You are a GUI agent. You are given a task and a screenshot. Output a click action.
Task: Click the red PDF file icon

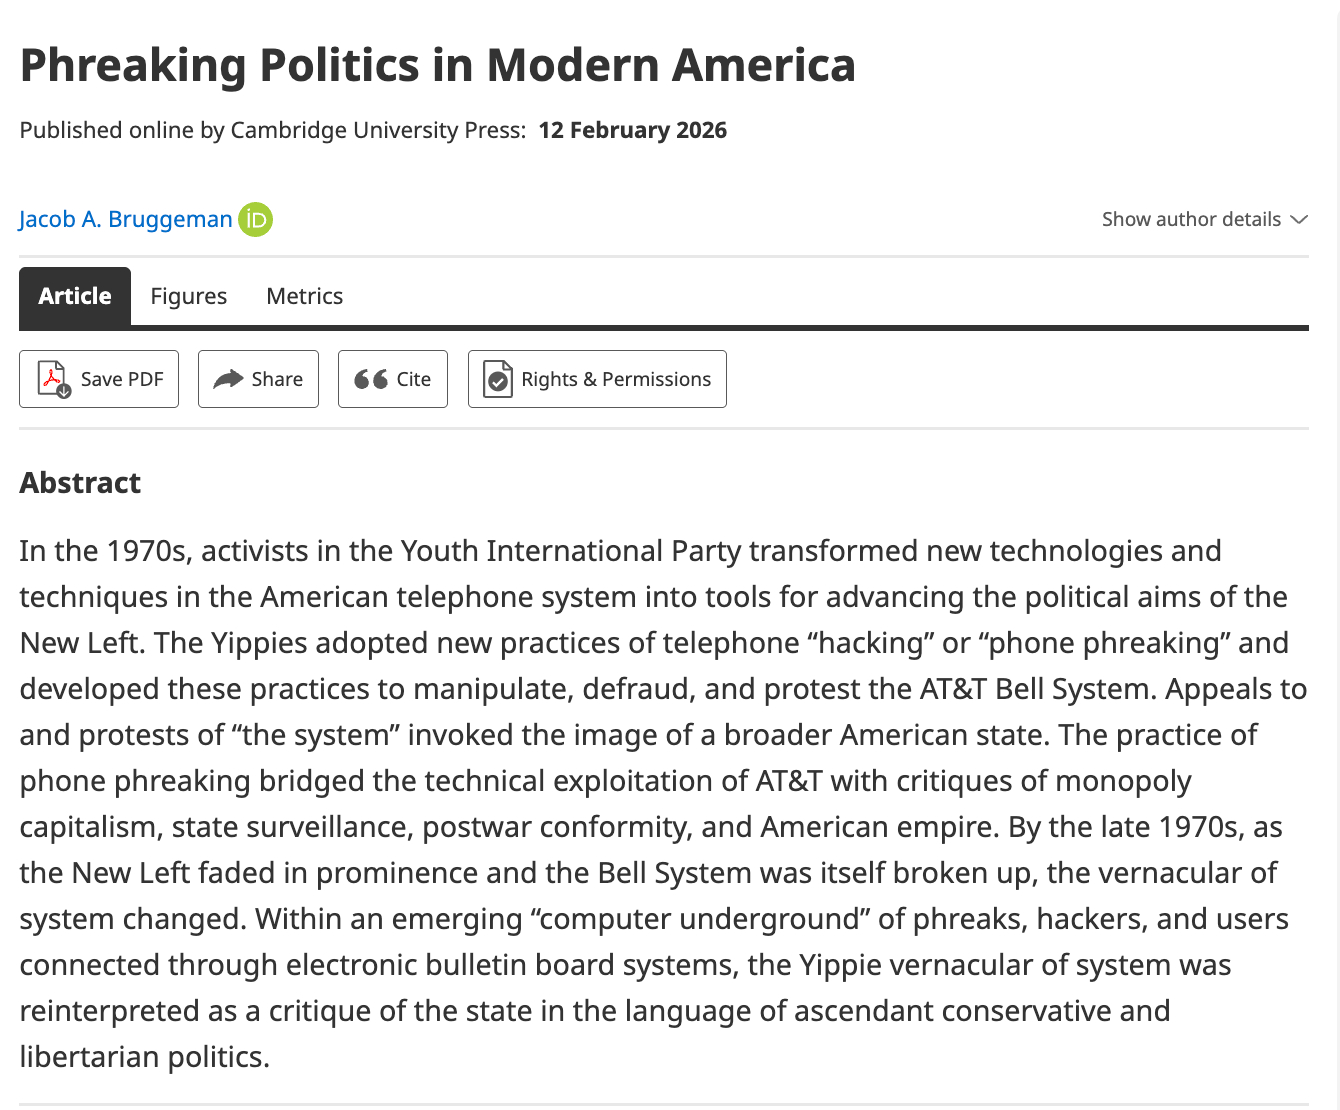tap(54, 379)
